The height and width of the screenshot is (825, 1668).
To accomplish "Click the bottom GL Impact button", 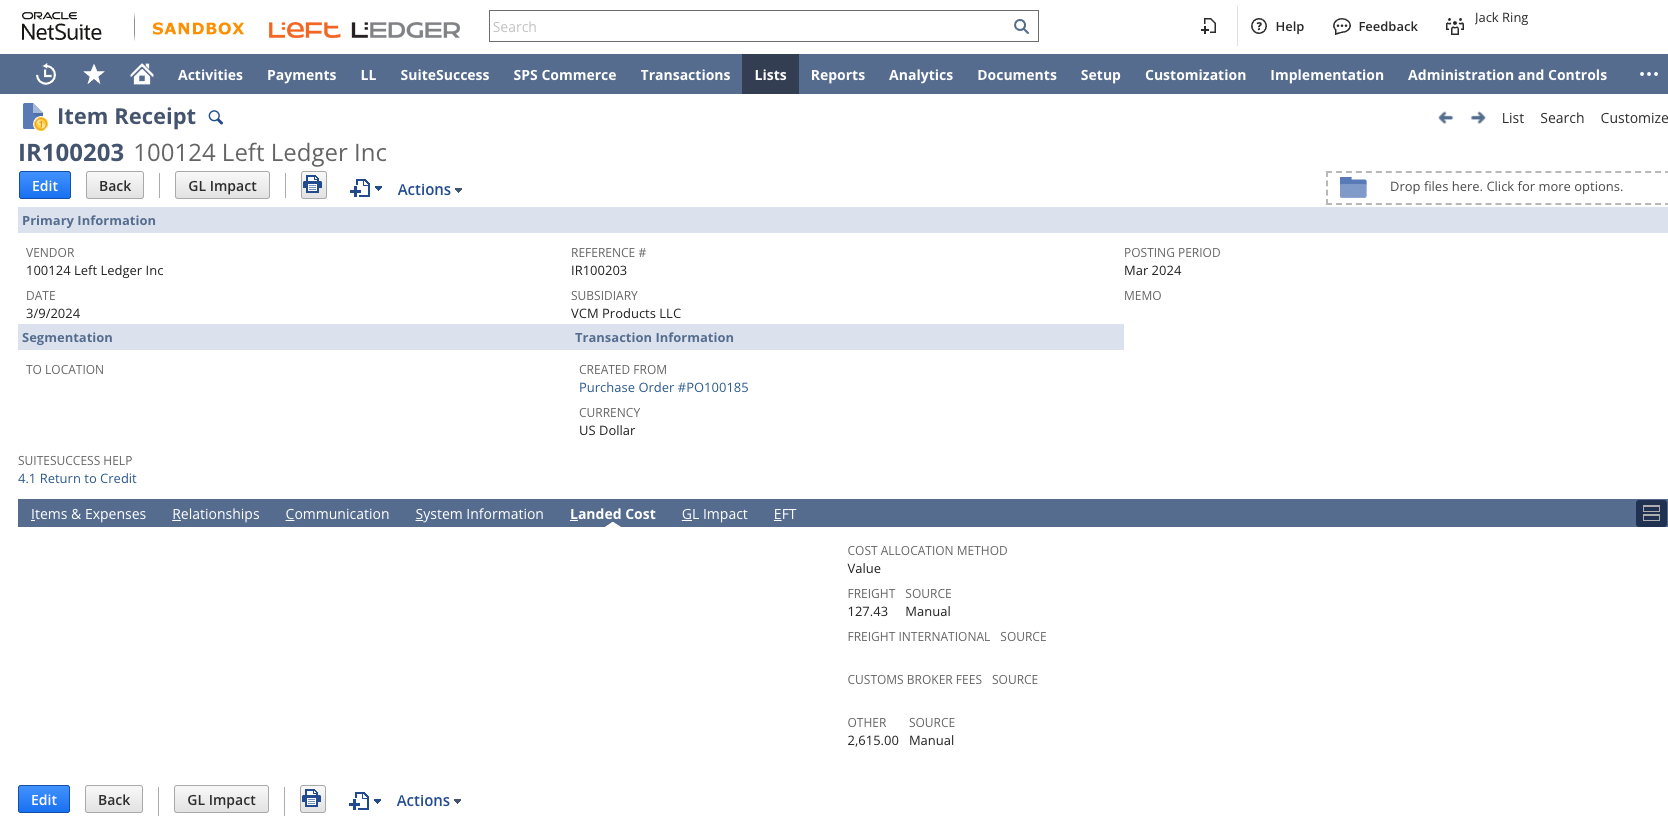I will coord(221,799).
